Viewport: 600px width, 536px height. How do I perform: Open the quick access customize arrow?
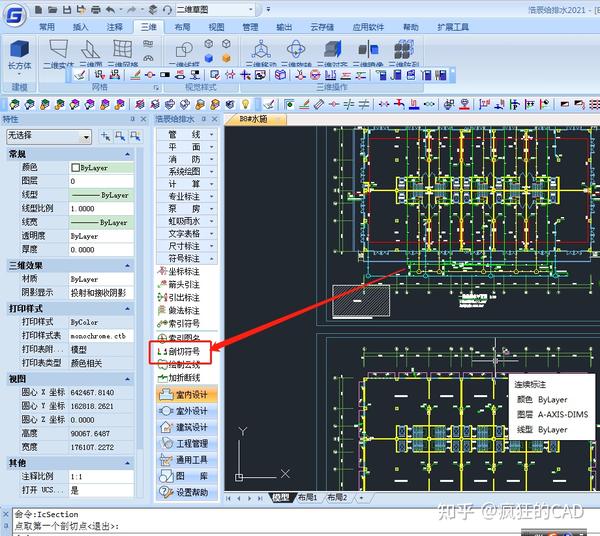268,9
